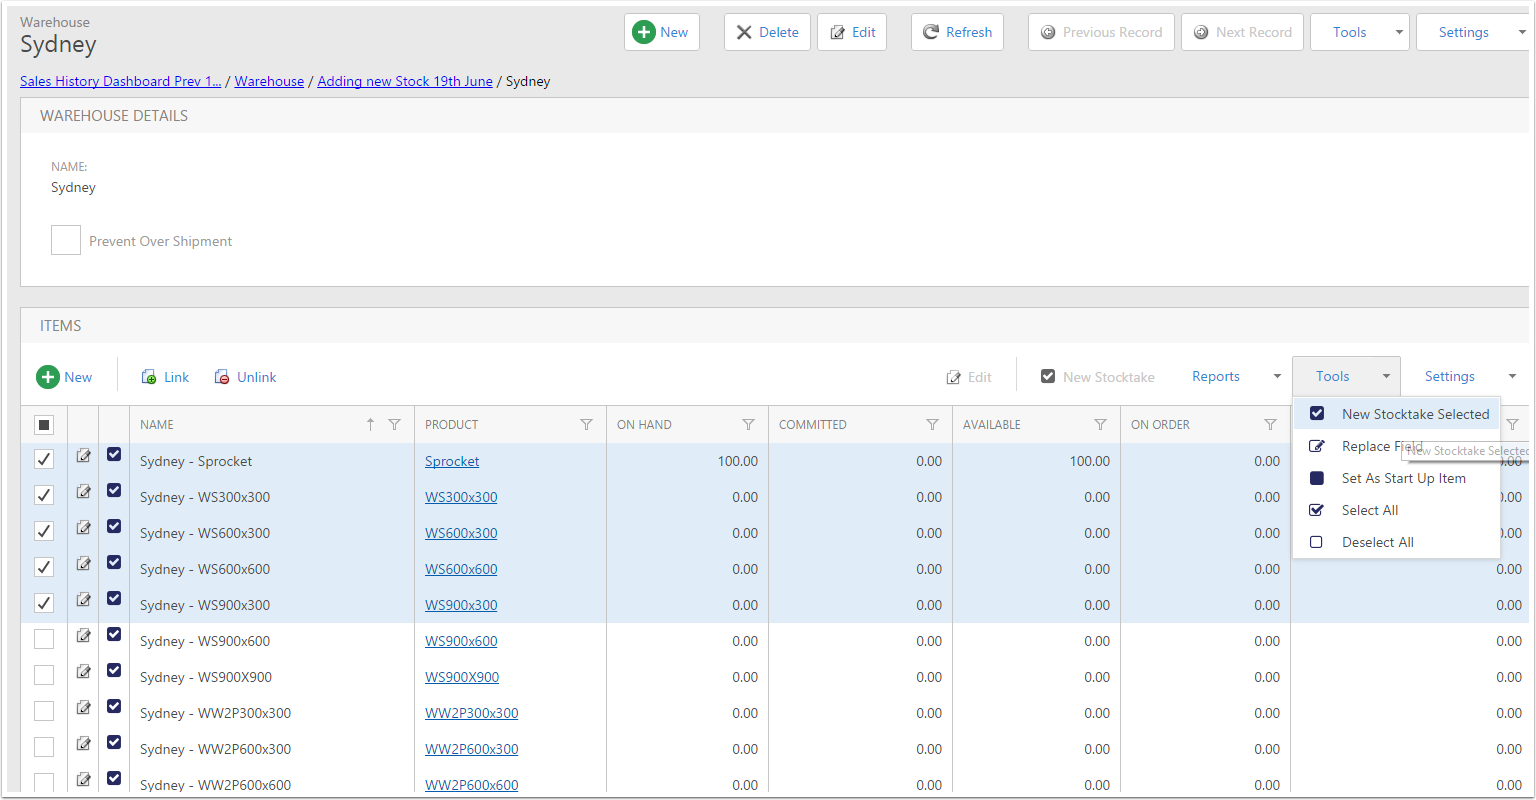Click the green plus icon beside the top New button
This screenshot has height=800, width=1536.
(x=644, y=32)
